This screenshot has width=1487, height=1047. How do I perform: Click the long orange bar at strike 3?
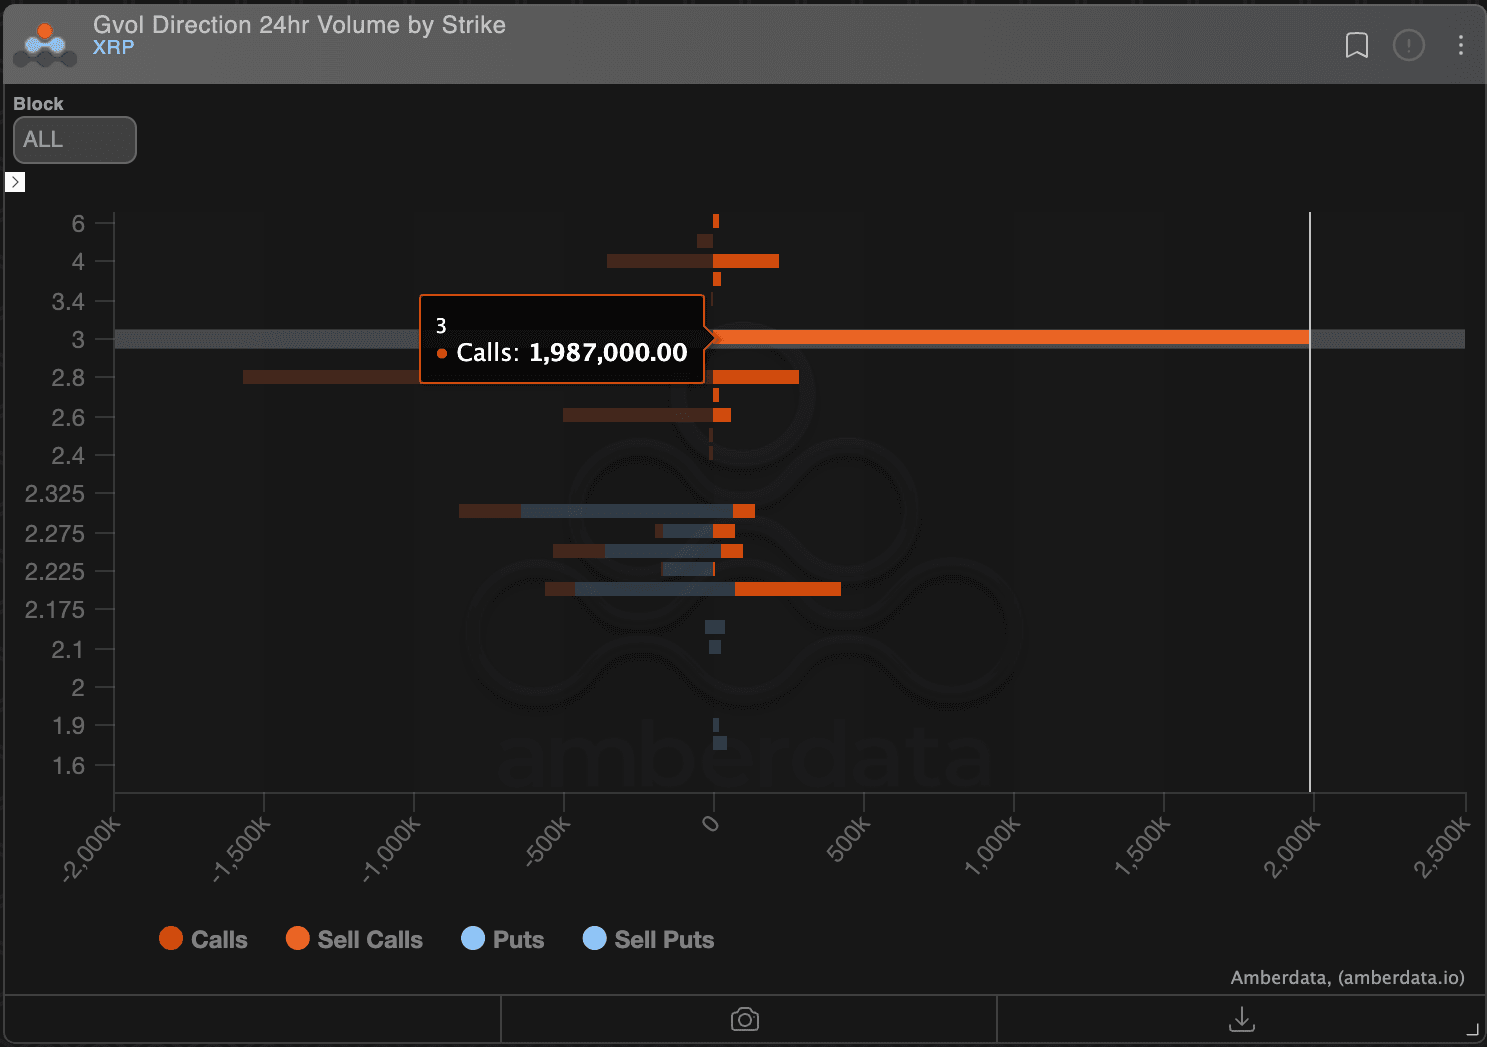coord(1000,339)
